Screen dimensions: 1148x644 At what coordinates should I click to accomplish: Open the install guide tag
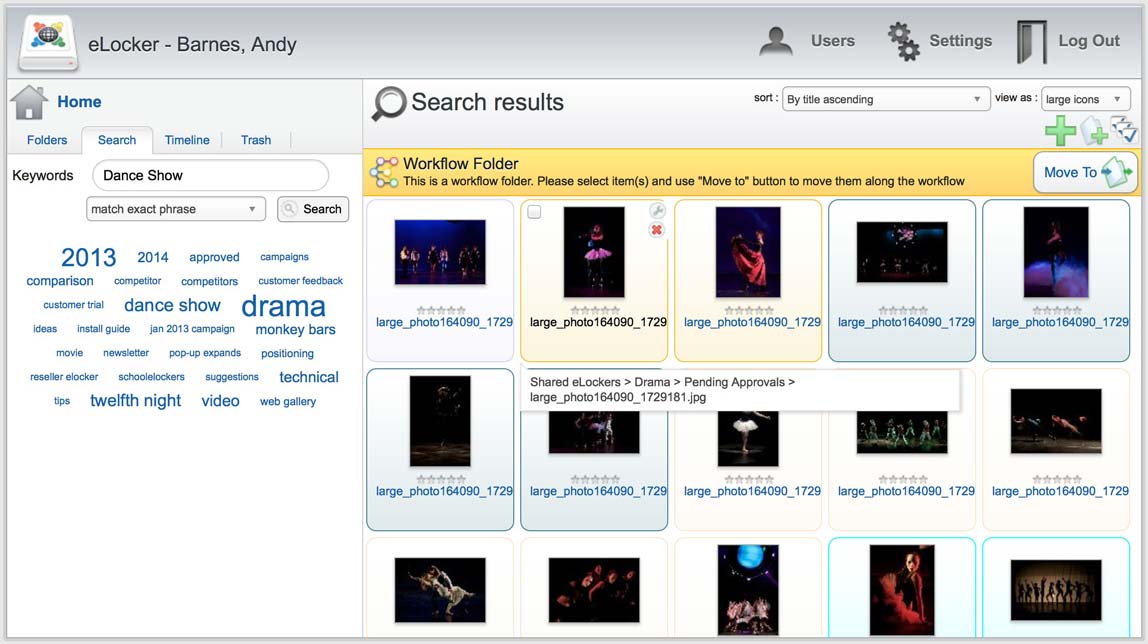103,329
